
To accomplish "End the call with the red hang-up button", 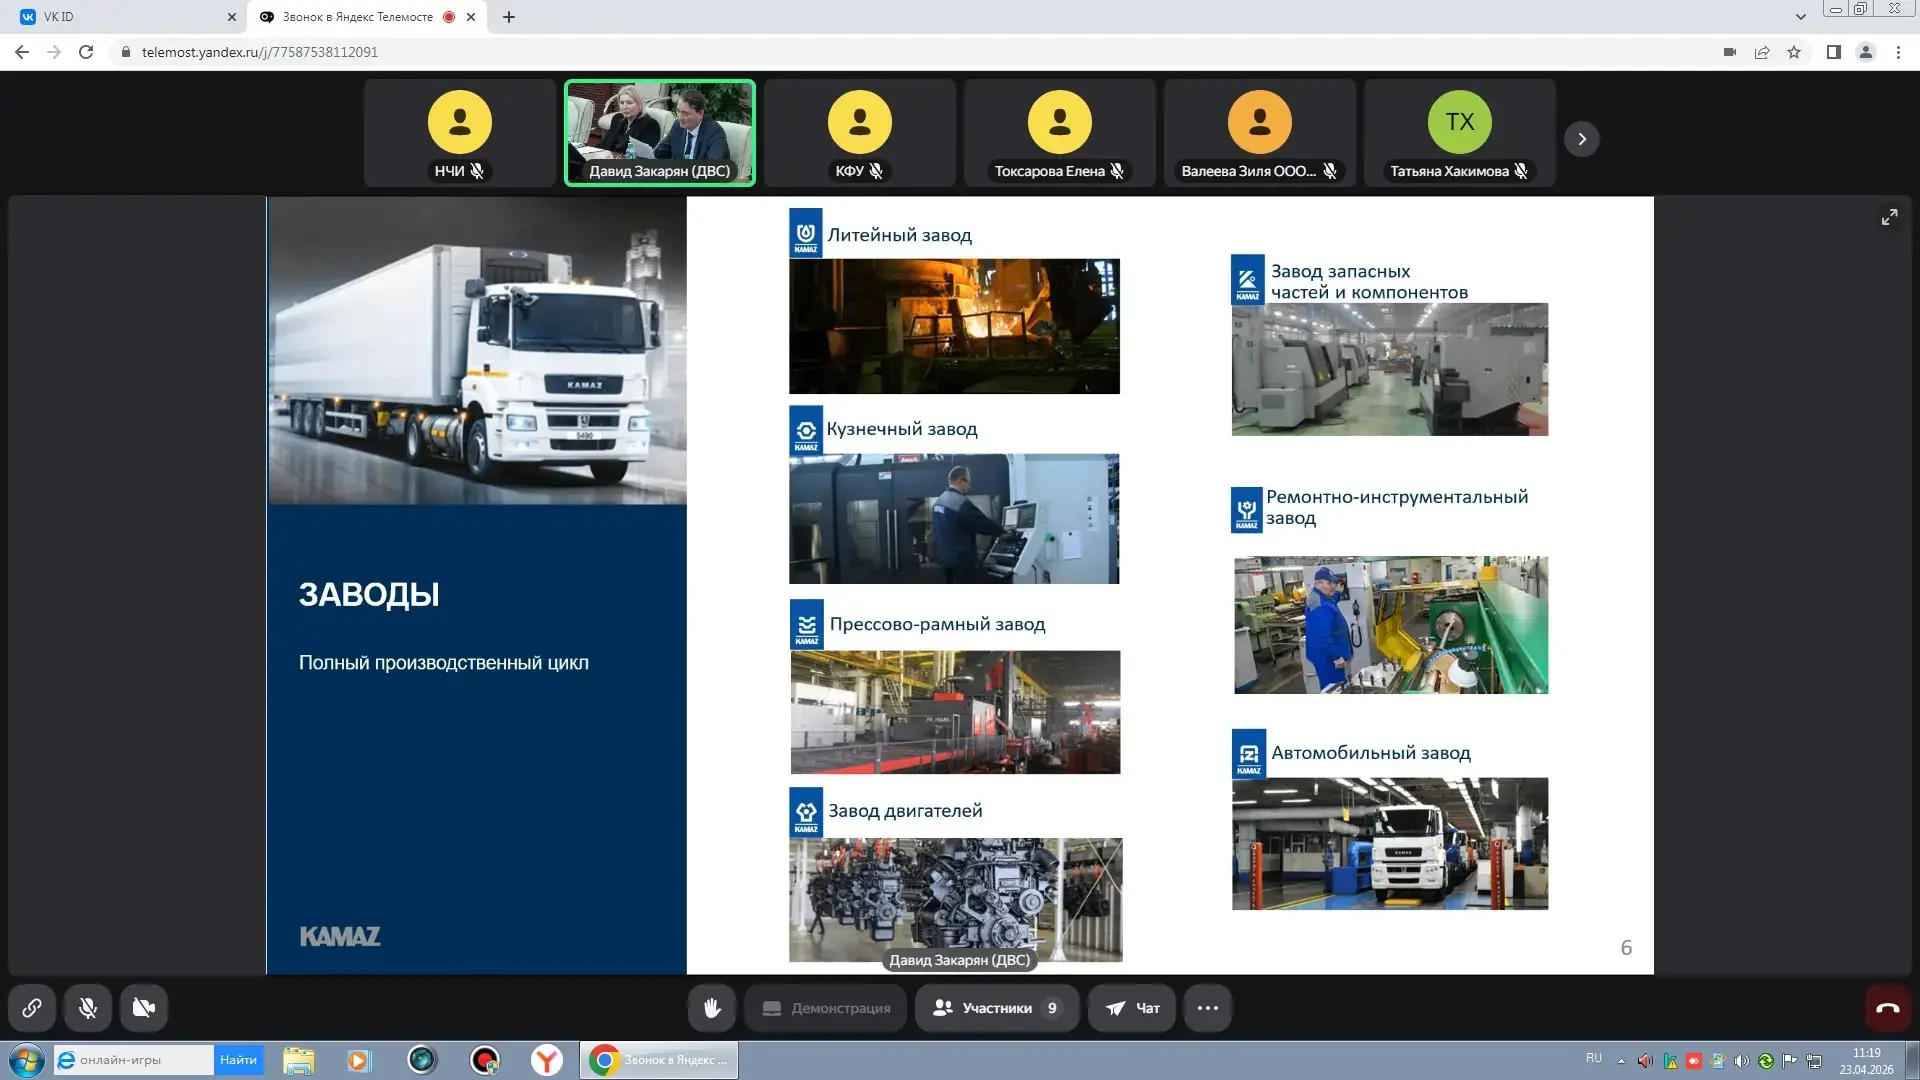I will pyautogui.click(x=1888, y=1008).
